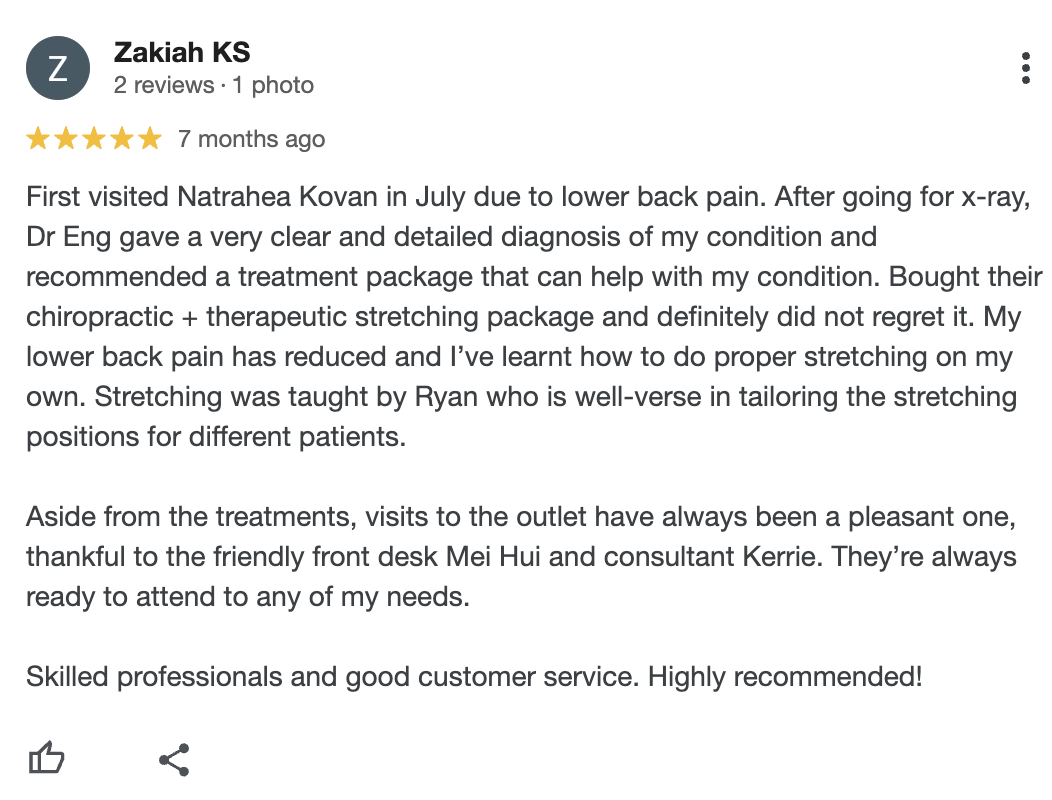The height and width of the screenshot is (800, 1052).
Task: Click the fourth rating star
Action: pos(123,138)
